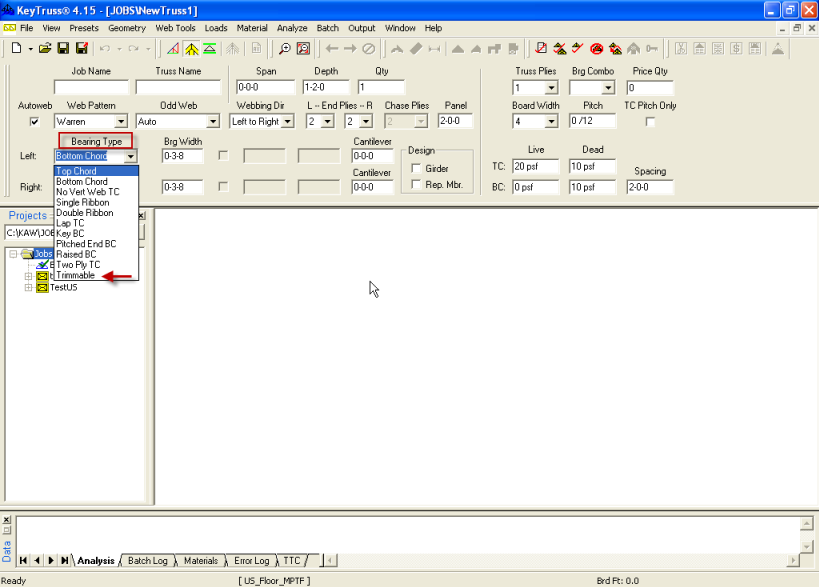Open the left End Plies dropdown

327,122
